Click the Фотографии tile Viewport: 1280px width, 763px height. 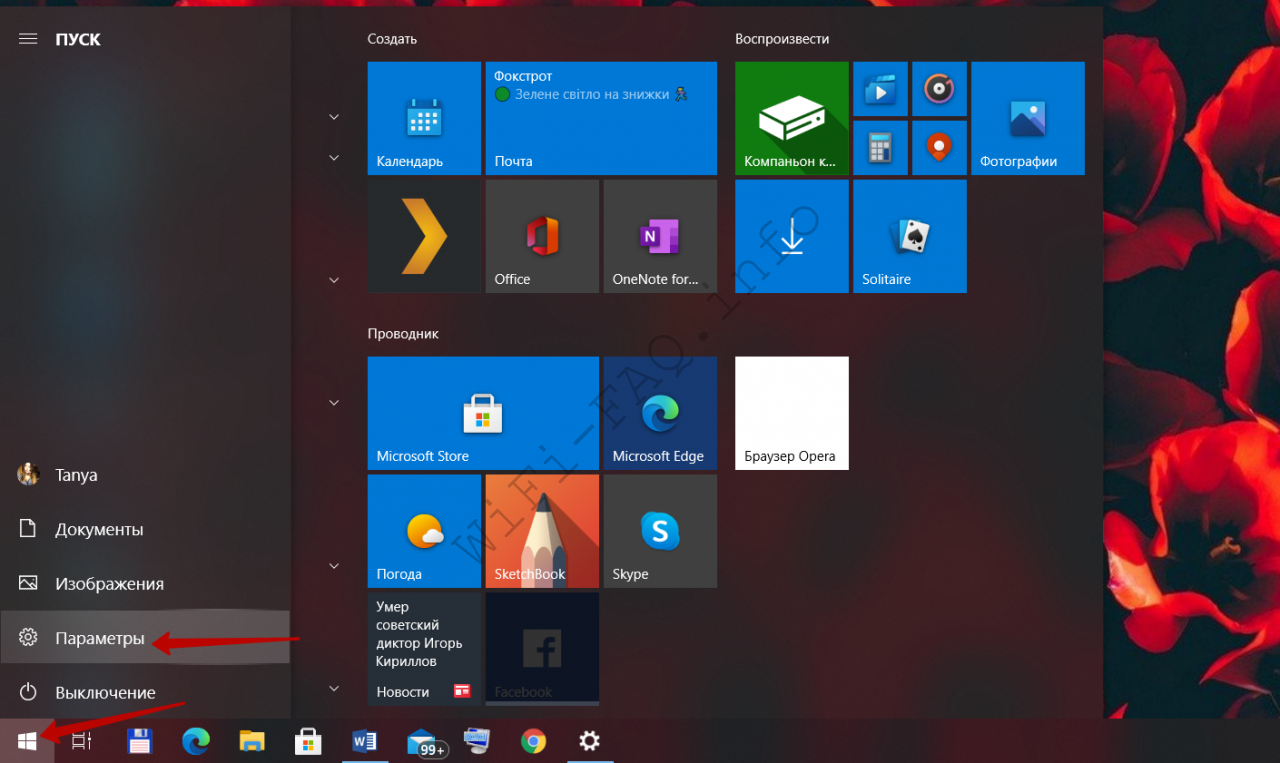(x=1027, y=118)
